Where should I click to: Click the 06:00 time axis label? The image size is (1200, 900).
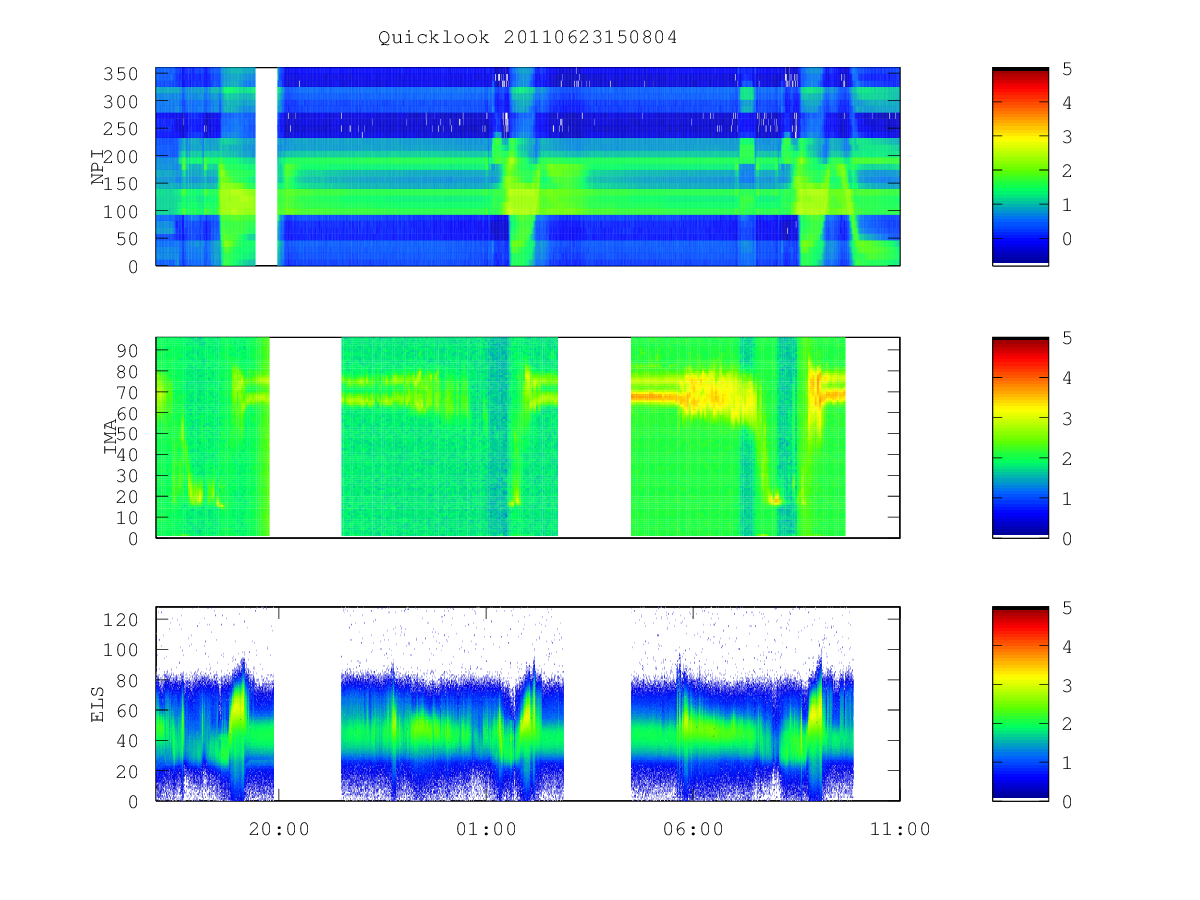coord(693,829)
